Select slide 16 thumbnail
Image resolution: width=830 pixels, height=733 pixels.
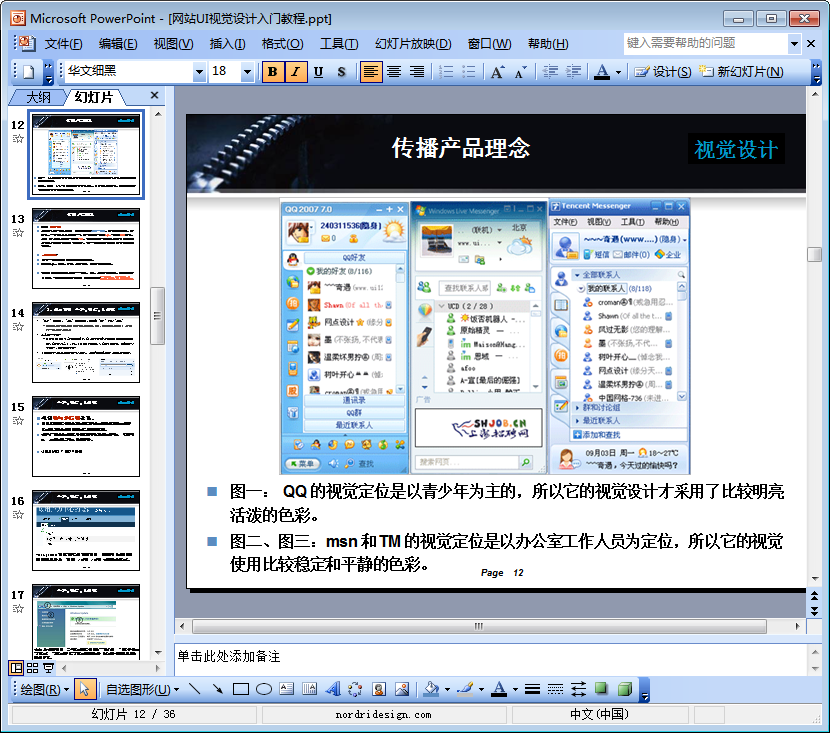[x=86, y=530]
